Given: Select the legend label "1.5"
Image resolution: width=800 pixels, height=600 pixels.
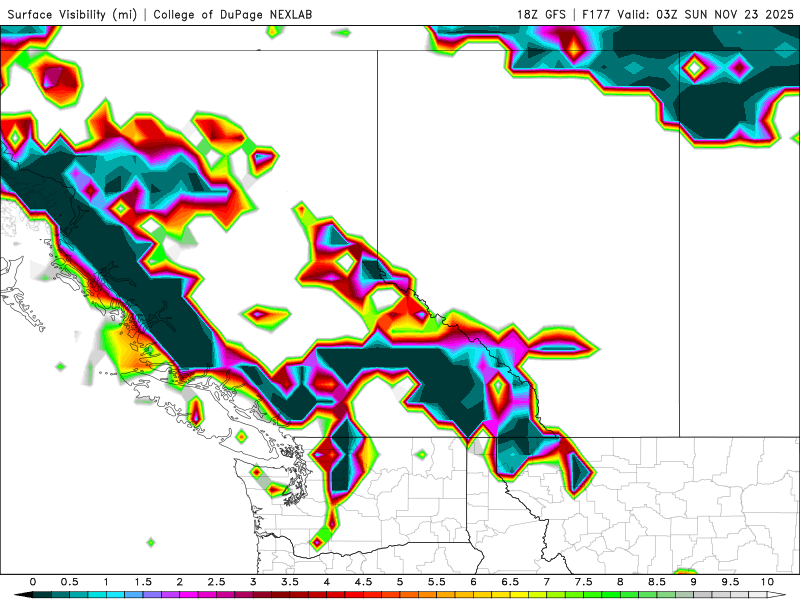Looking at the screenshot, I should [x=143, y=582].
